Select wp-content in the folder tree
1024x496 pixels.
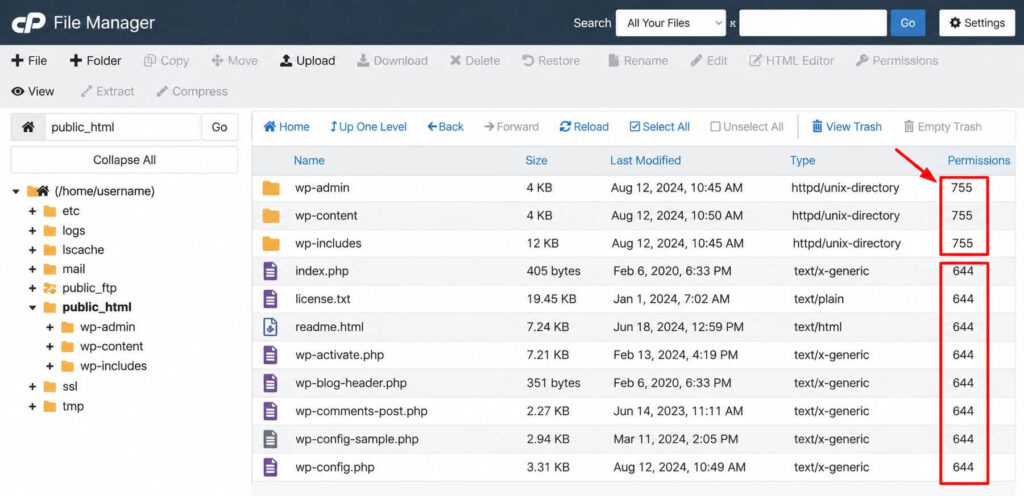[x=112, y=347]
